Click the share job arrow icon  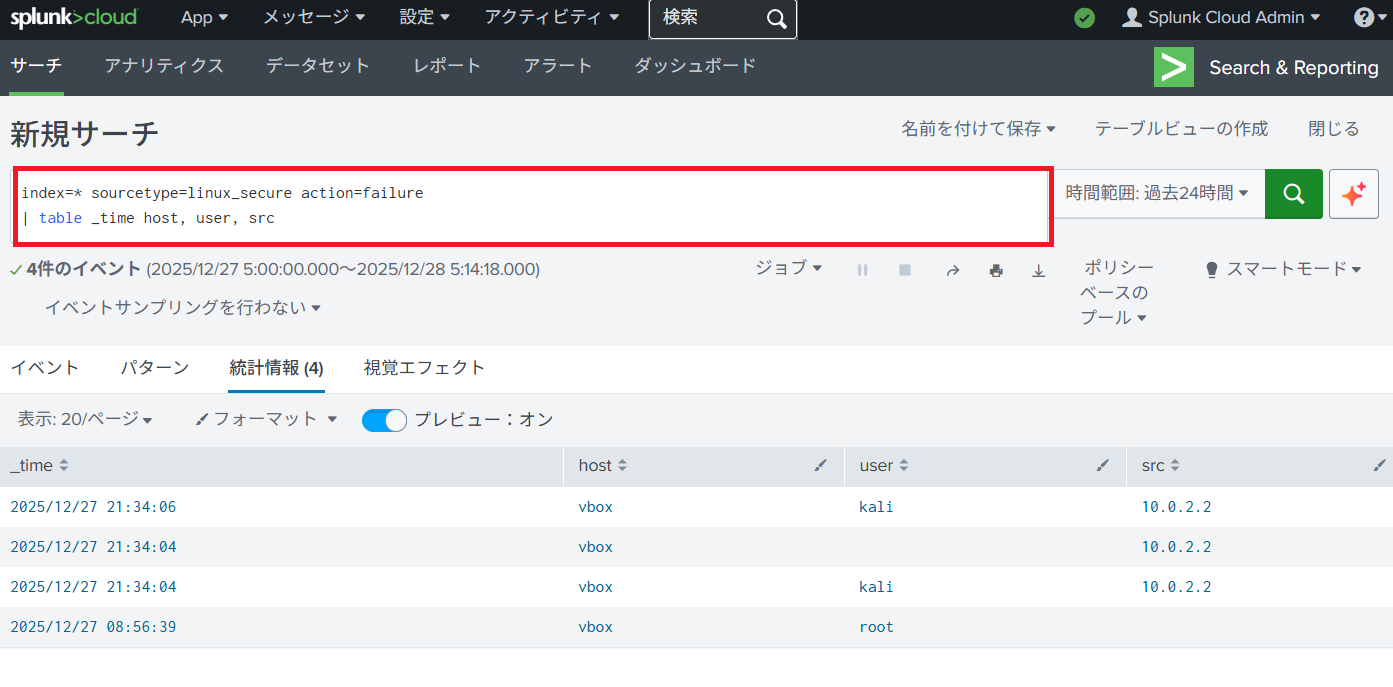click(x=953, y=270)
